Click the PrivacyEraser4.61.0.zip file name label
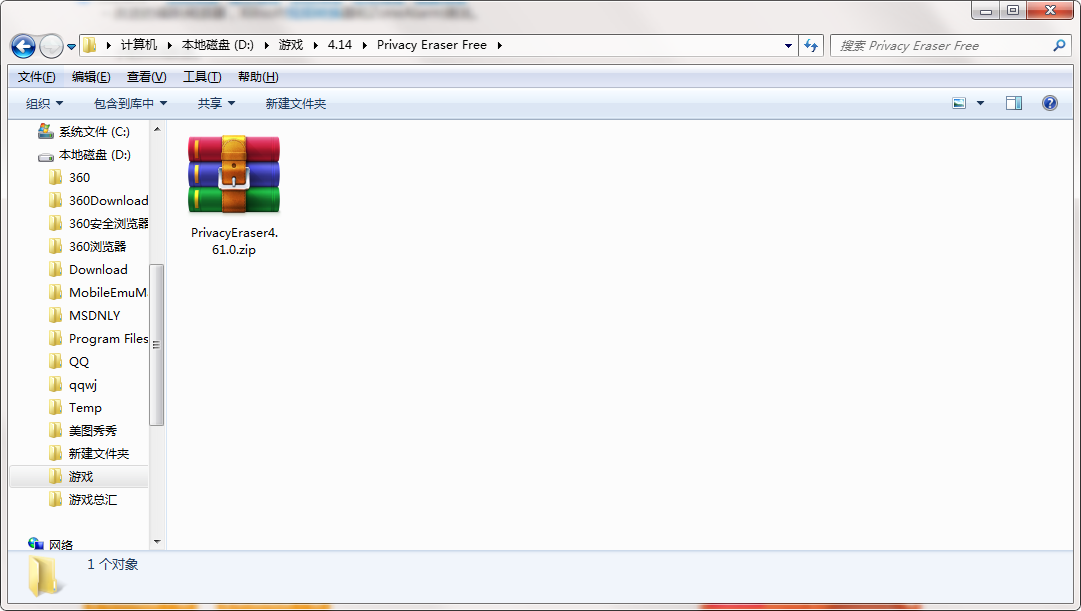 point(234,241)
